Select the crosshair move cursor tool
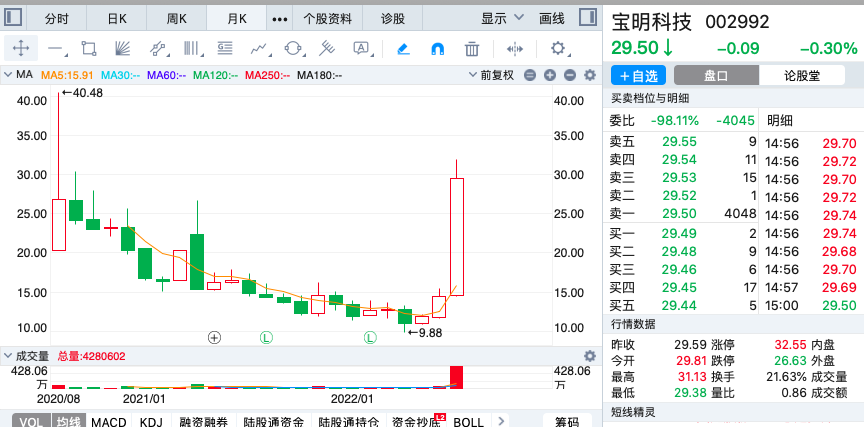The width and height of the screenshot is (864, 427). (22, 48)
